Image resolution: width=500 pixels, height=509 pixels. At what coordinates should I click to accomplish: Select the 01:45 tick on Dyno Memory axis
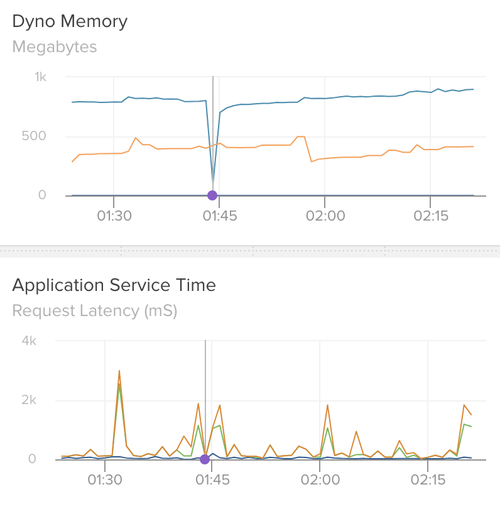(220, 216)
